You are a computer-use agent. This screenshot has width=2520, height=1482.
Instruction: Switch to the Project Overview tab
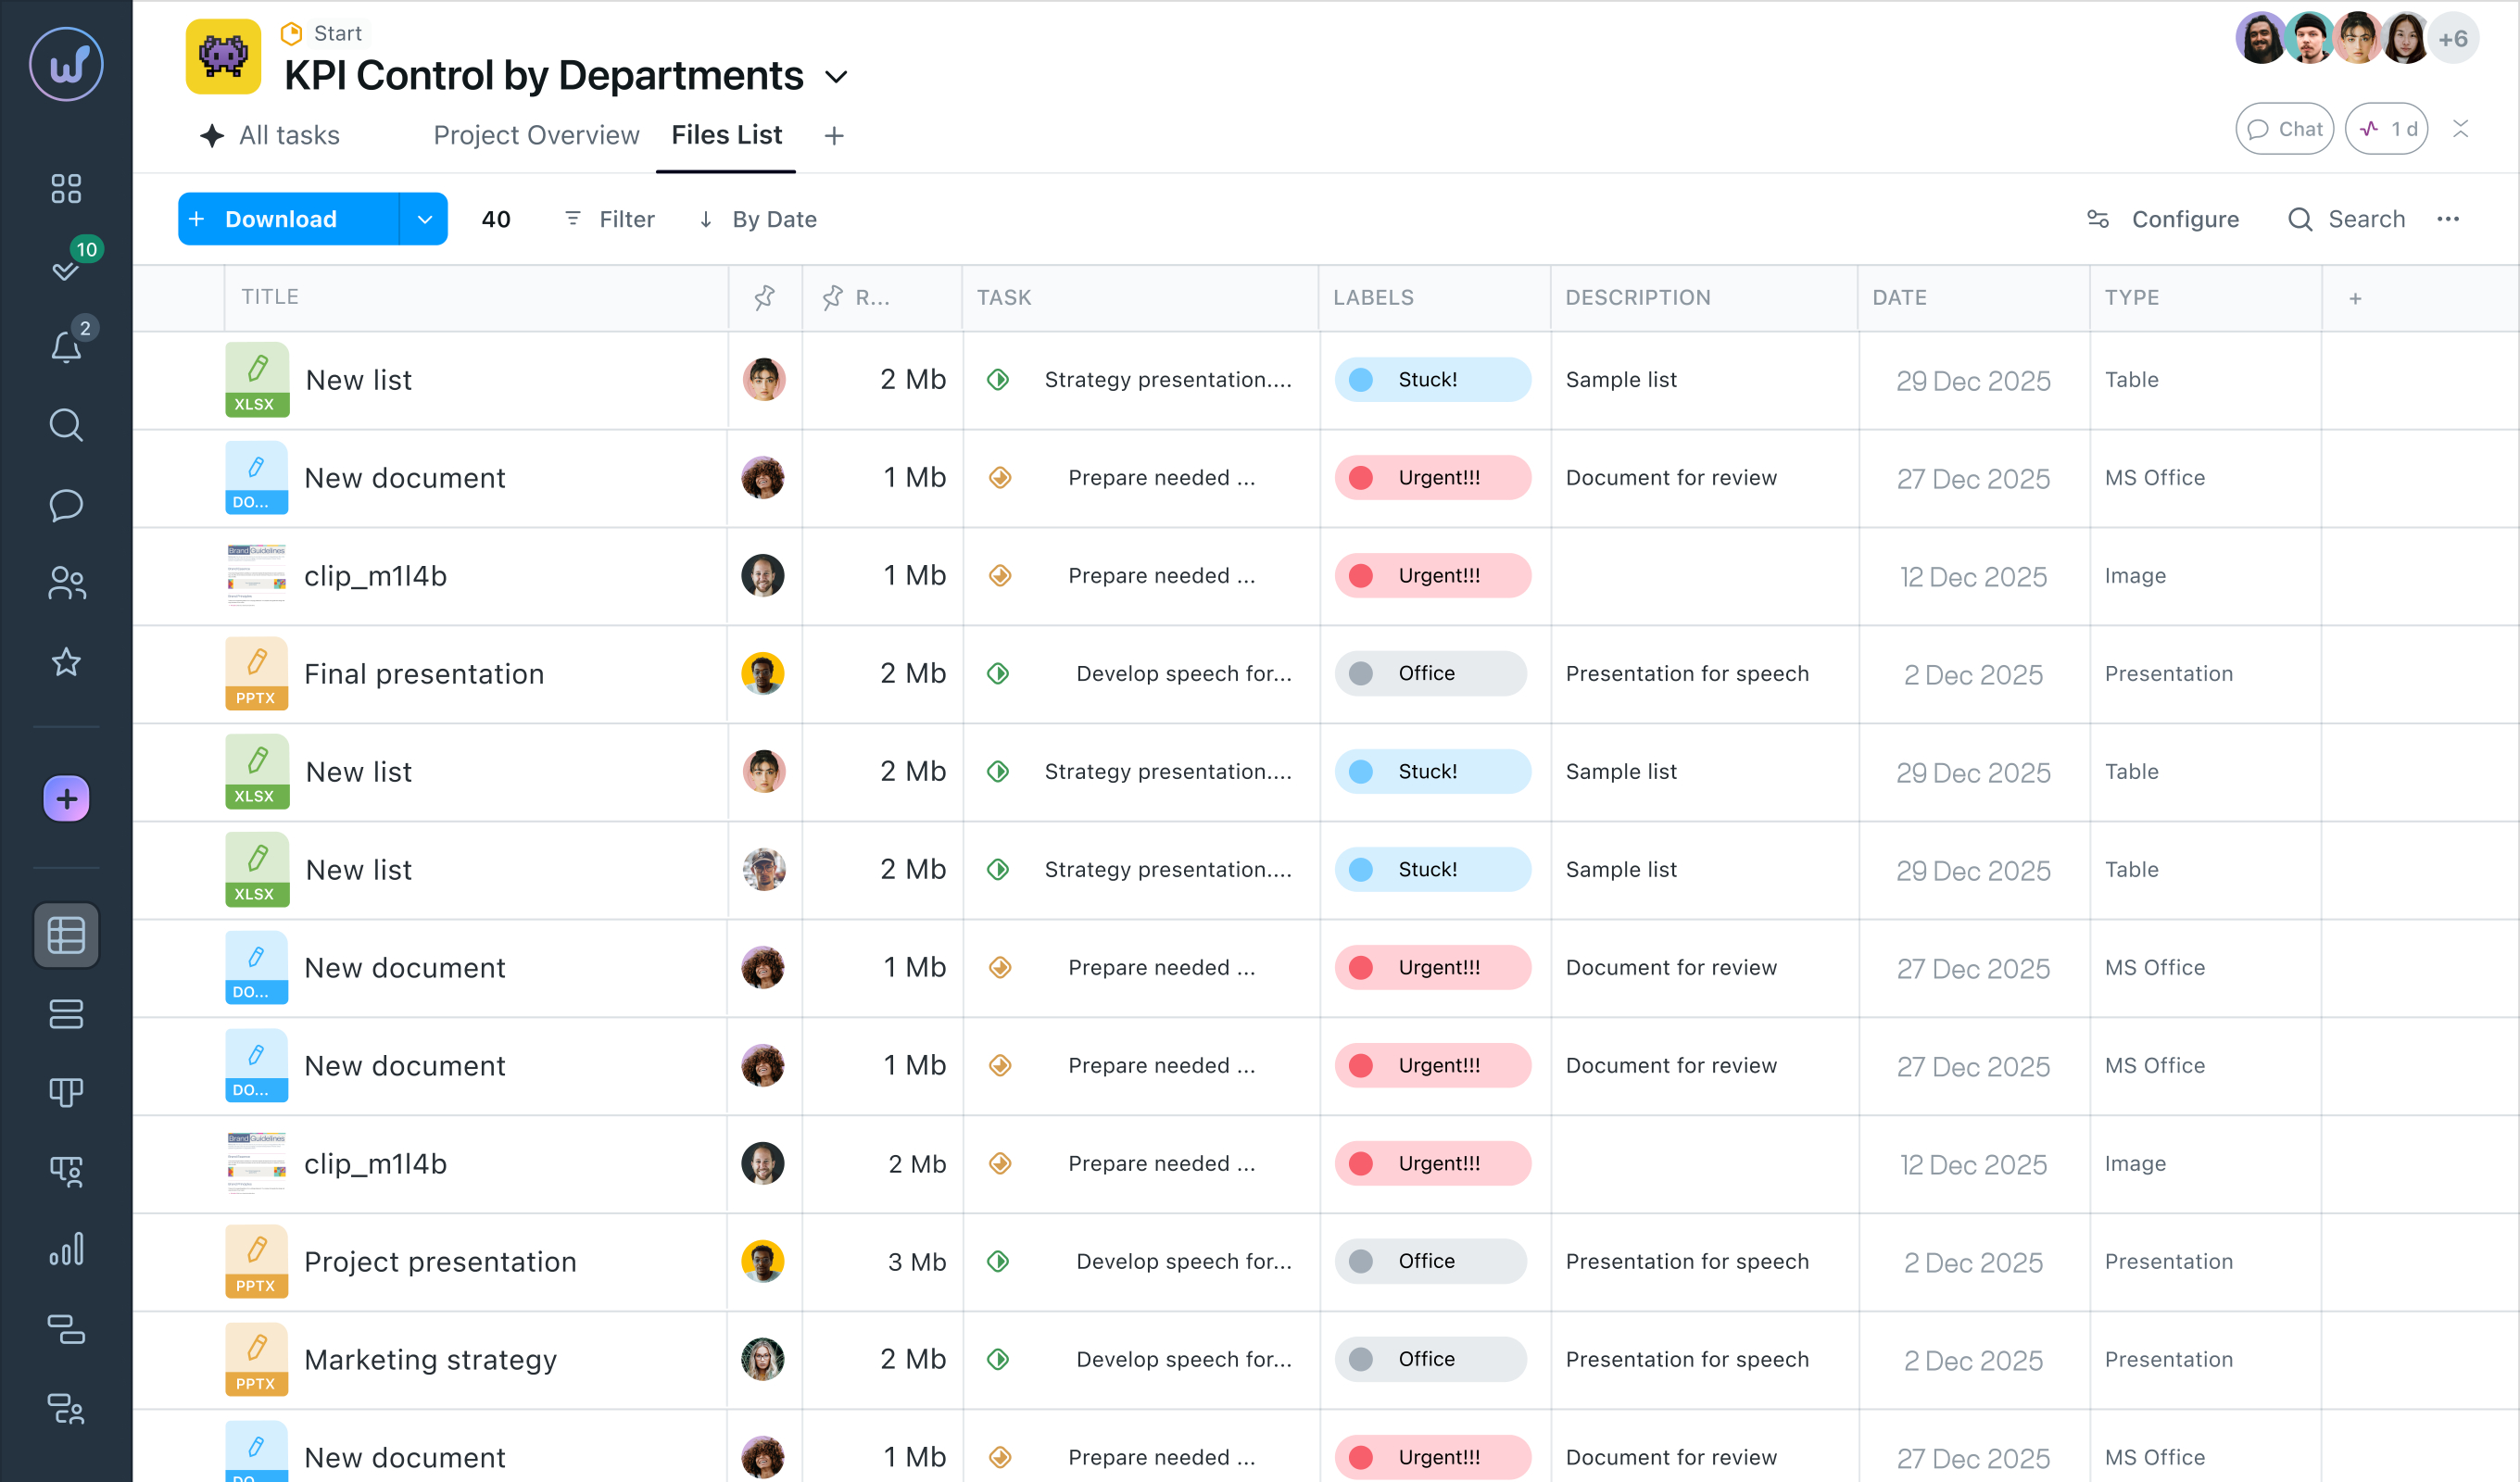click(536, 135)
